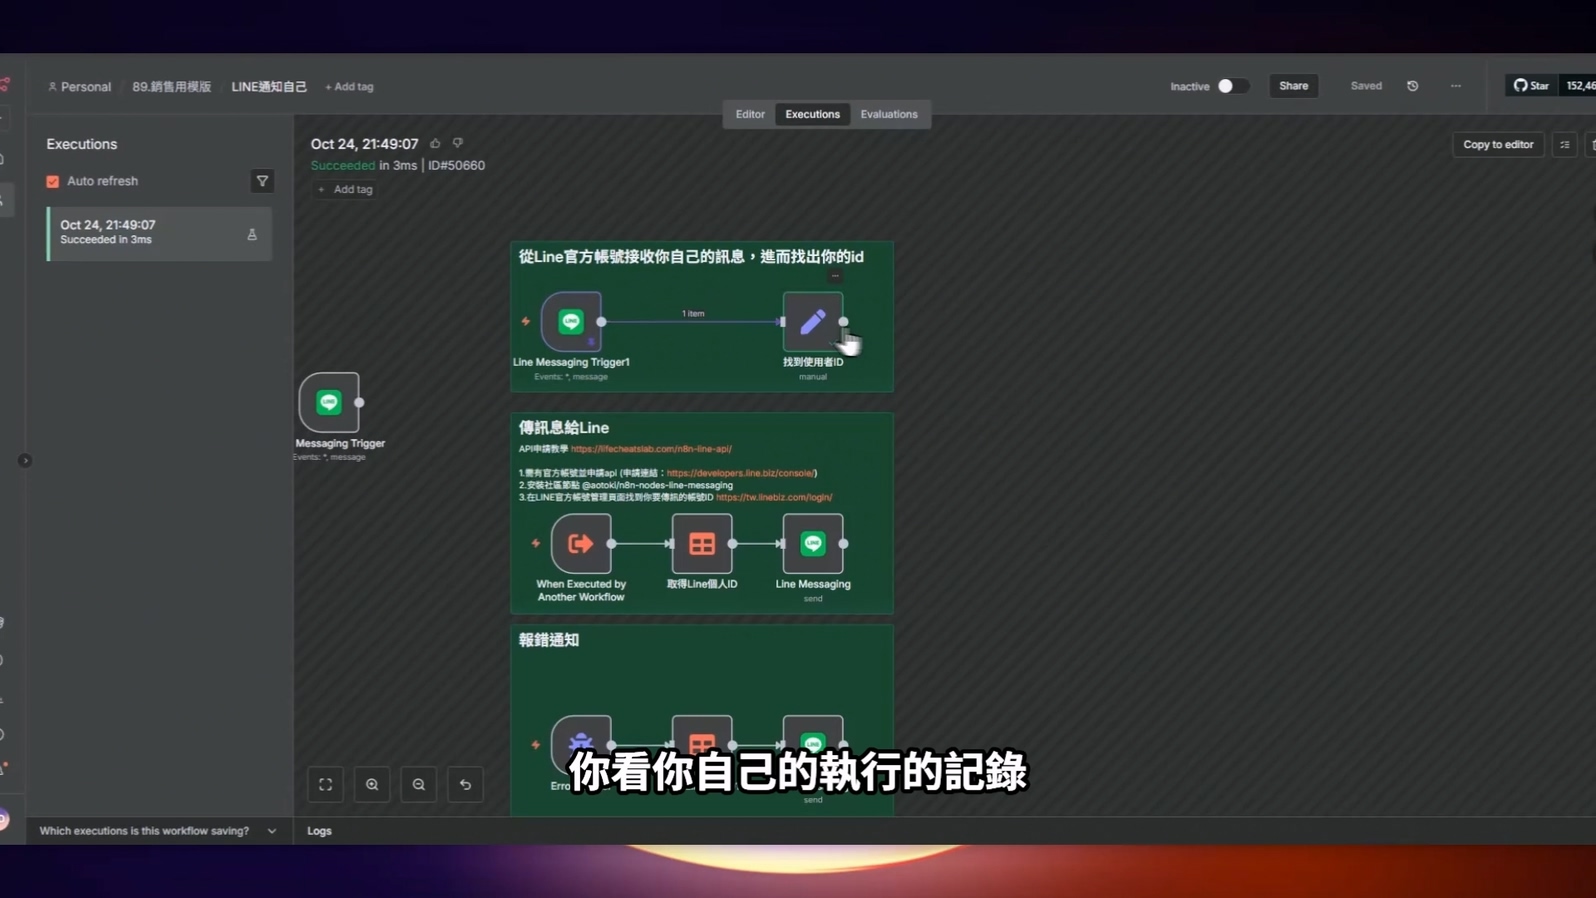Toggle the Auto refresh checkbox
Image resolution: width=1596 pixels, height=898 pixels.
click(53, 181)
